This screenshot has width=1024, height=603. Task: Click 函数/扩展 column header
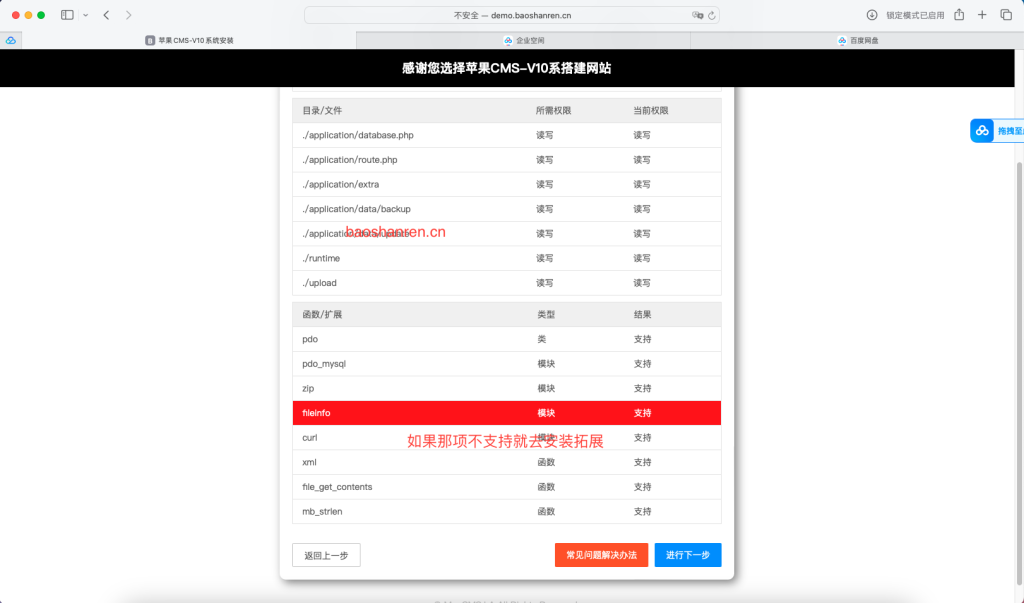pyautogui.click(x=322, y=314)
